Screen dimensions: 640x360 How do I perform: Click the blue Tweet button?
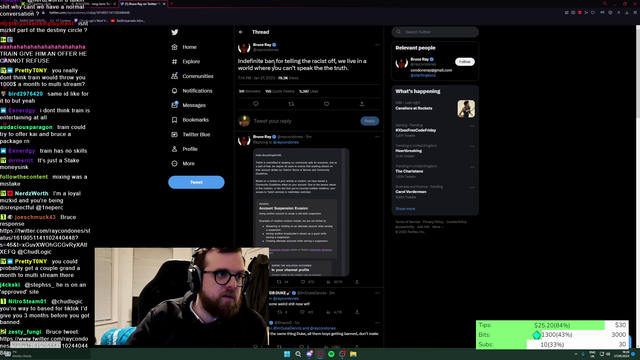[196, 182]
